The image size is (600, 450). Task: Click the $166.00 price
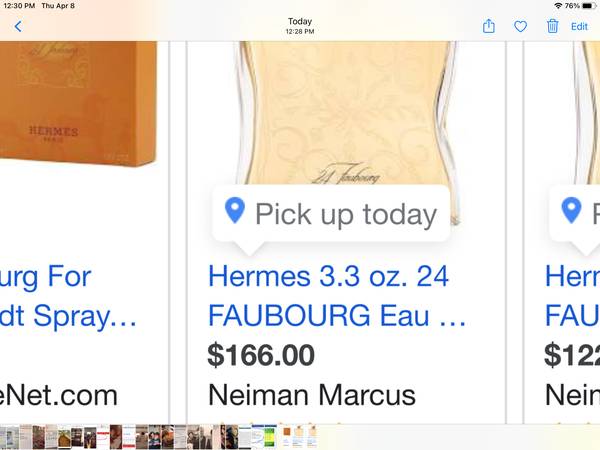point(261,355)
